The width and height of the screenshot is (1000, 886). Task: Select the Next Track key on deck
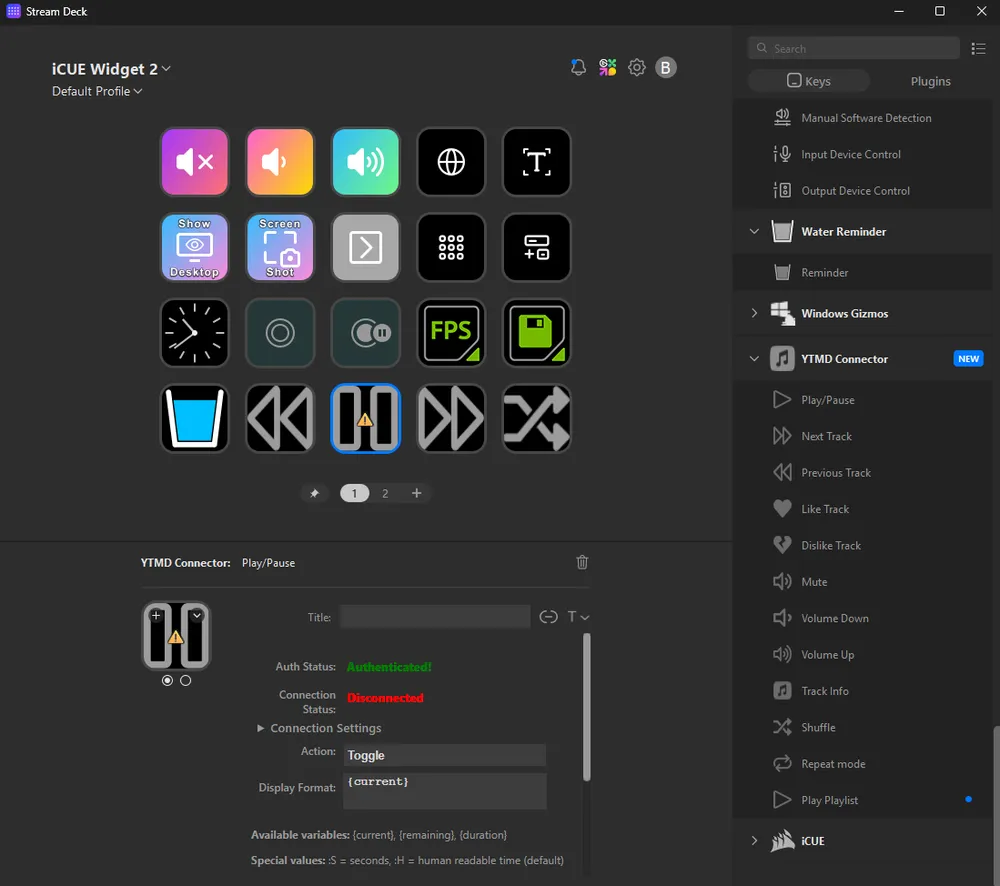point(451,418)
